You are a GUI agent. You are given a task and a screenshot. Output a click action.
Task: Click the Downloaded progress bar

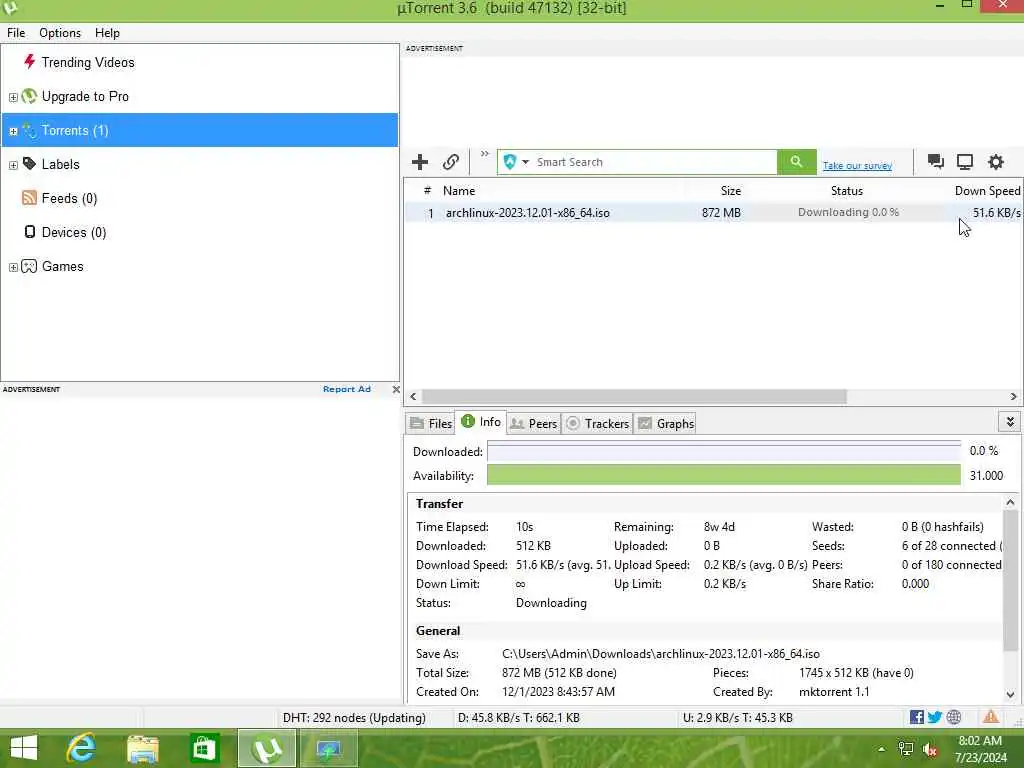click(724, 451)
